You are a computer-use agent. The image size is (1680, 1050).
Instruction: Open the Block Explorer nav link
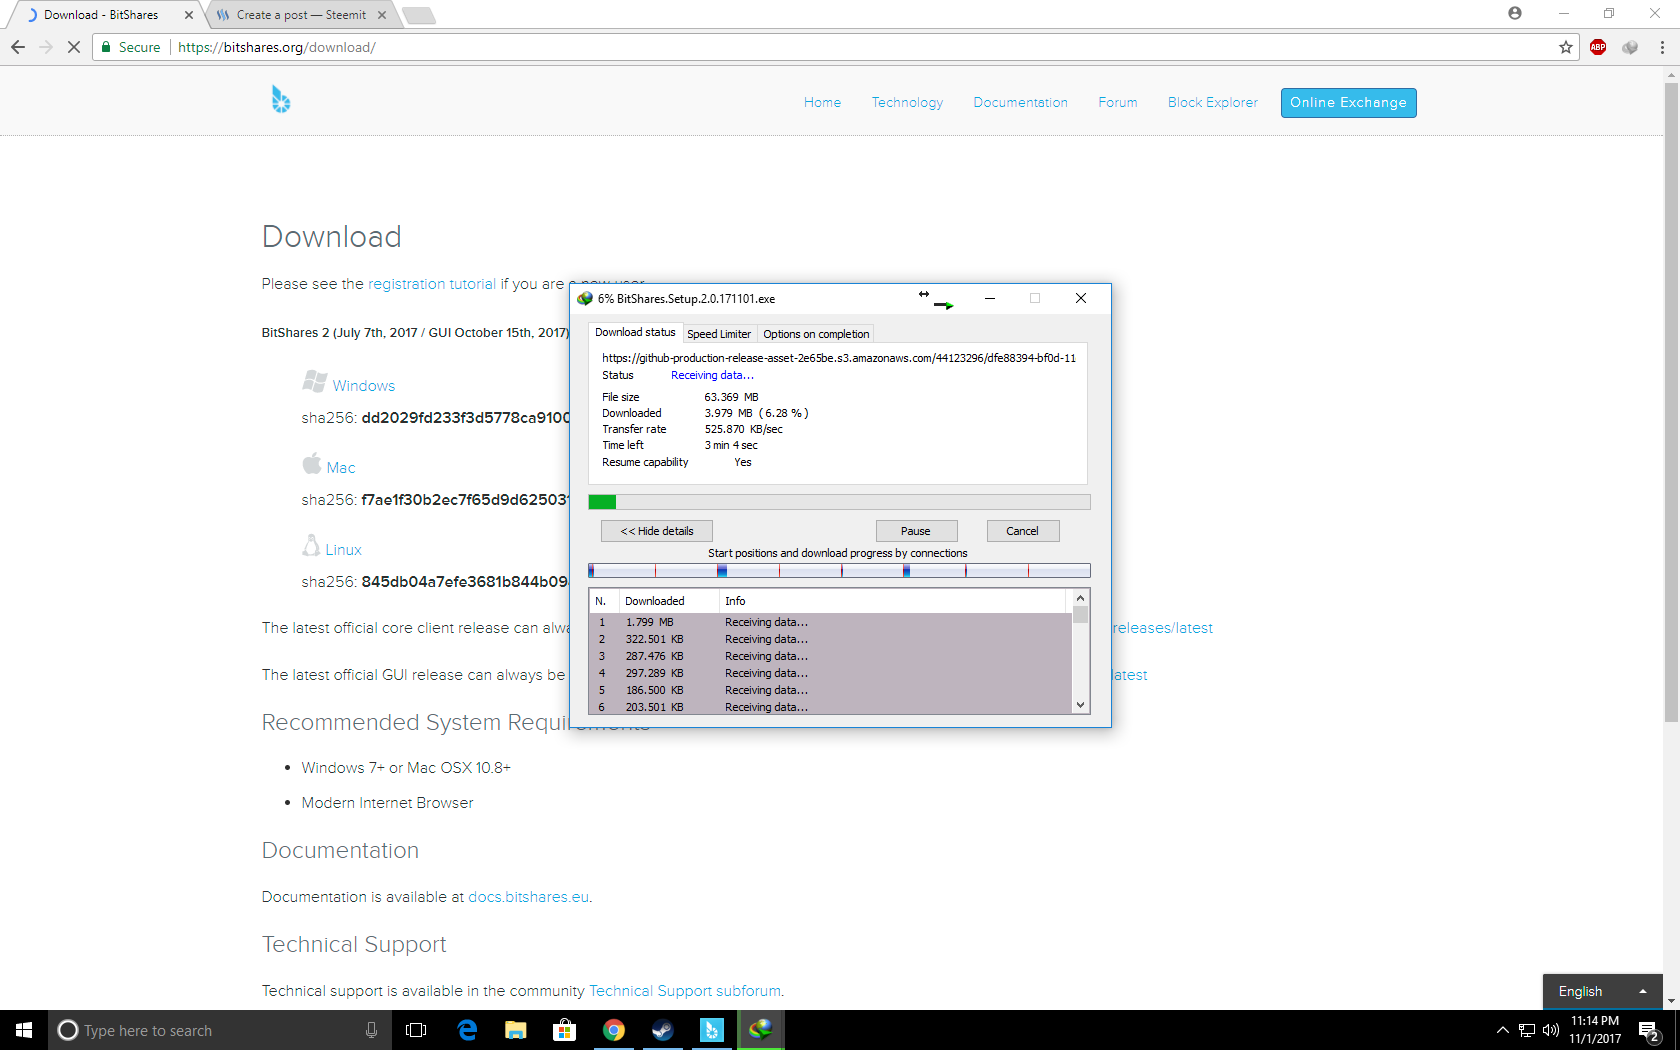click(x=1212, y=102)
